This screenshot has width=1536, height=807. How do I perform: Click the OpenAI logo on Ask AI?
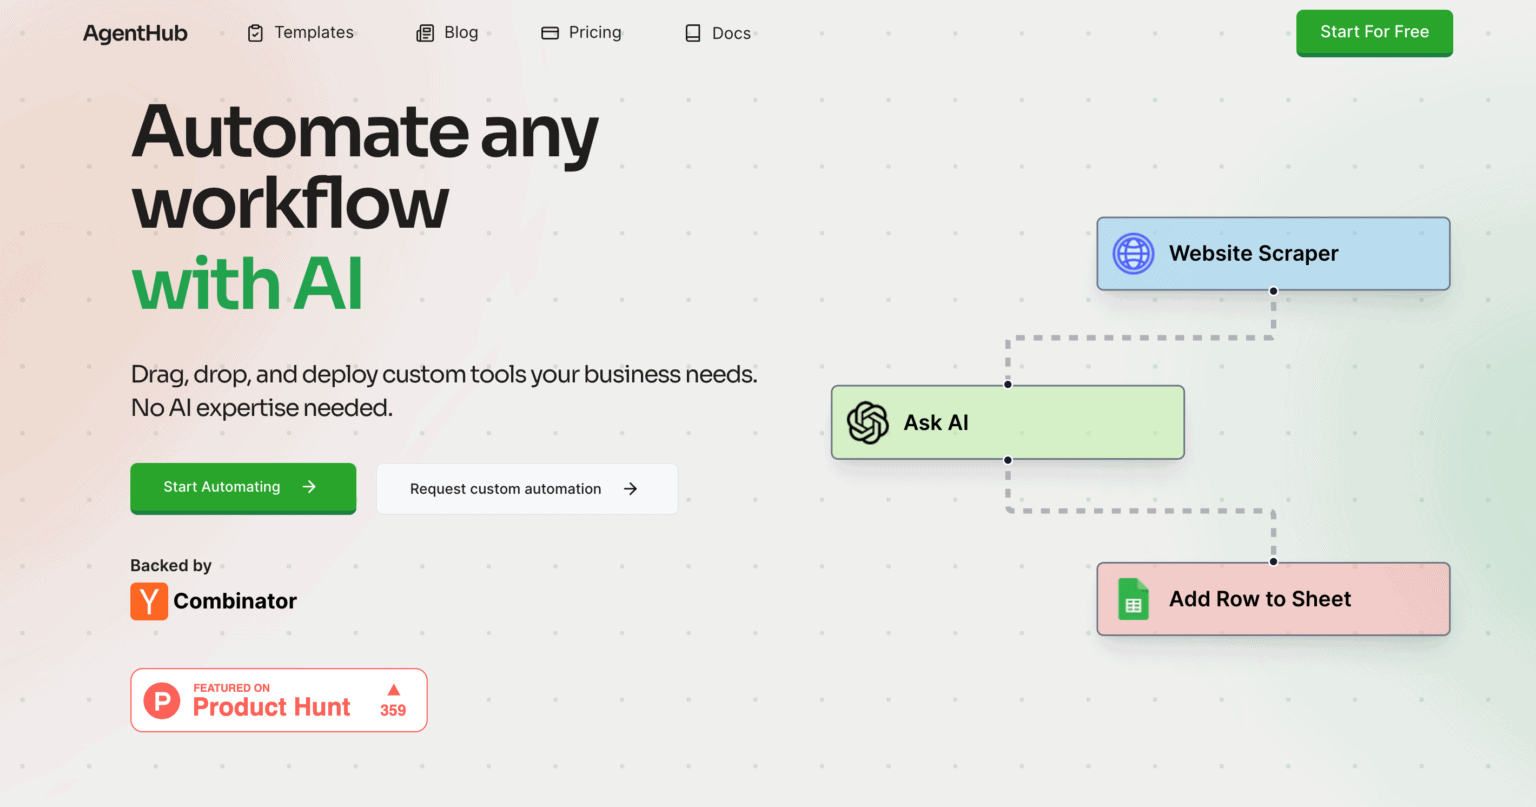click(x=868, y=423)
